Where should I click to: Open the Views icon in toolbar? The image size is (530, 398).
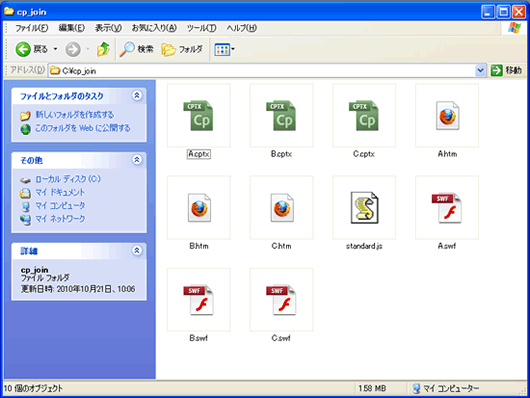[x=222, y=49]
